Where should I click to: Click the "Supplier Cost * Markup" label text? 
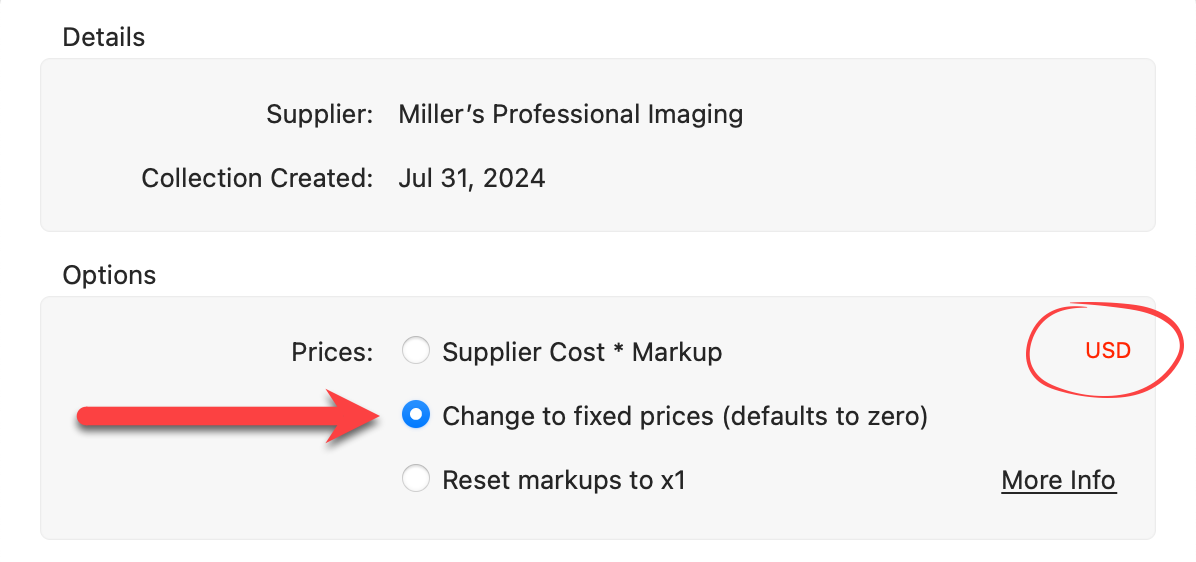pos(582,352)
